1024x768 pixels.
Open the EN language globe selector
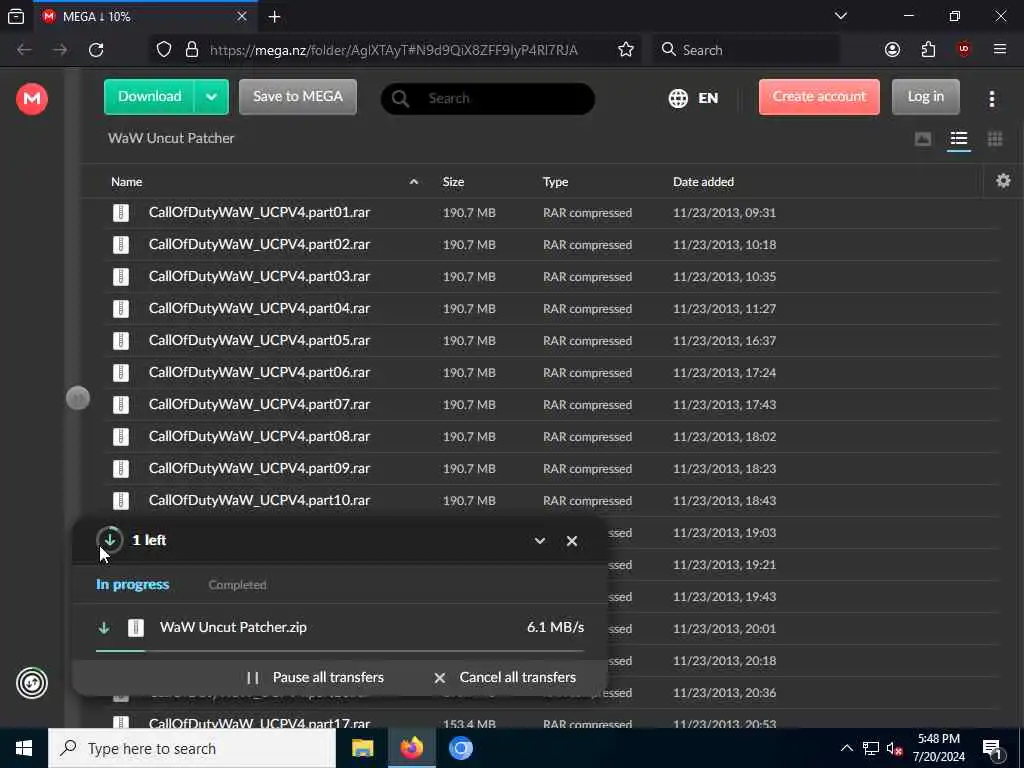(693, 98)
